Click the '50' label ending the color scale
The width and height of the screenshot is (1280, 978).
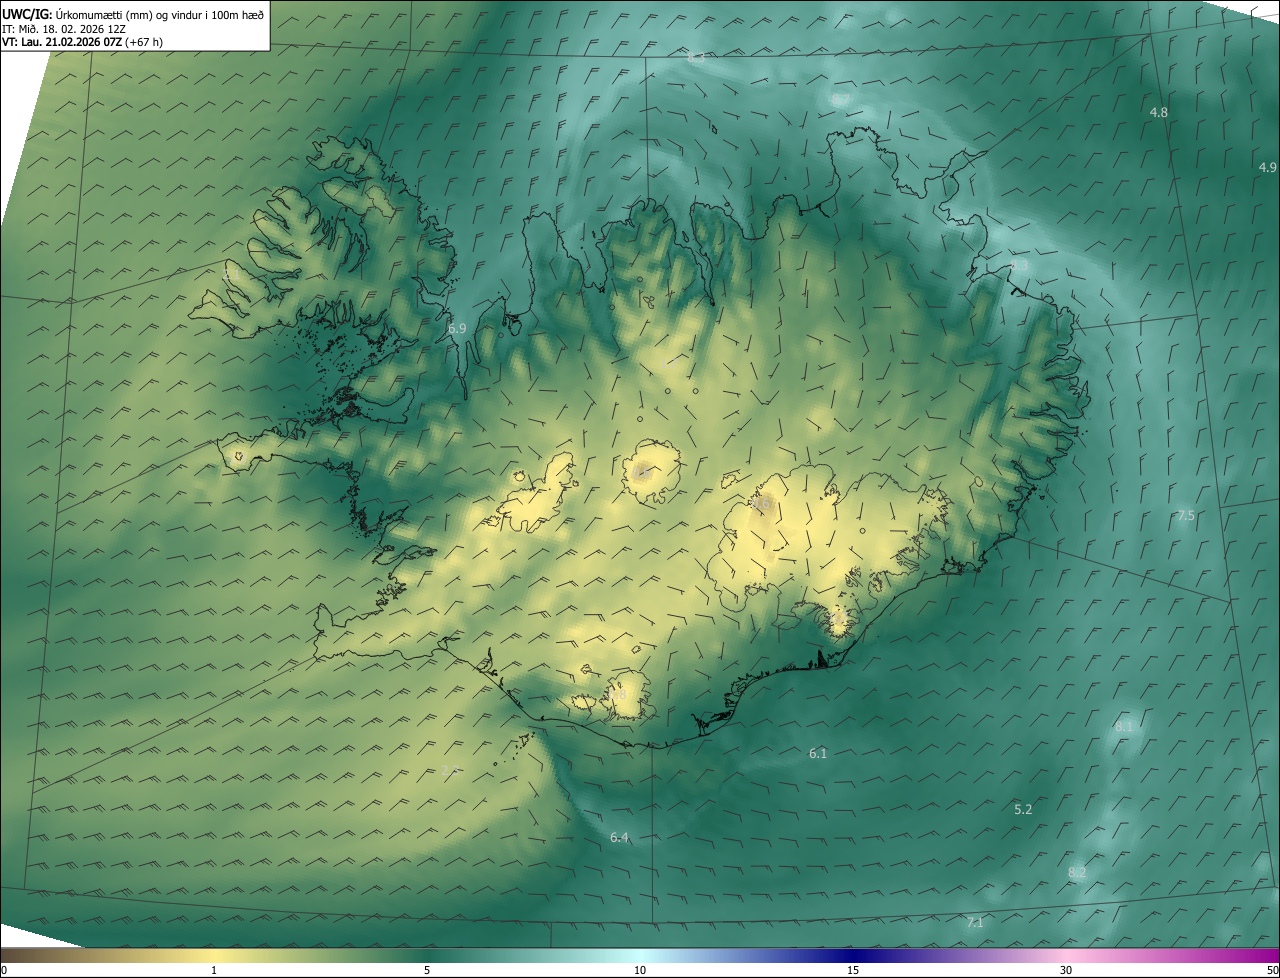coord(1271,970)
